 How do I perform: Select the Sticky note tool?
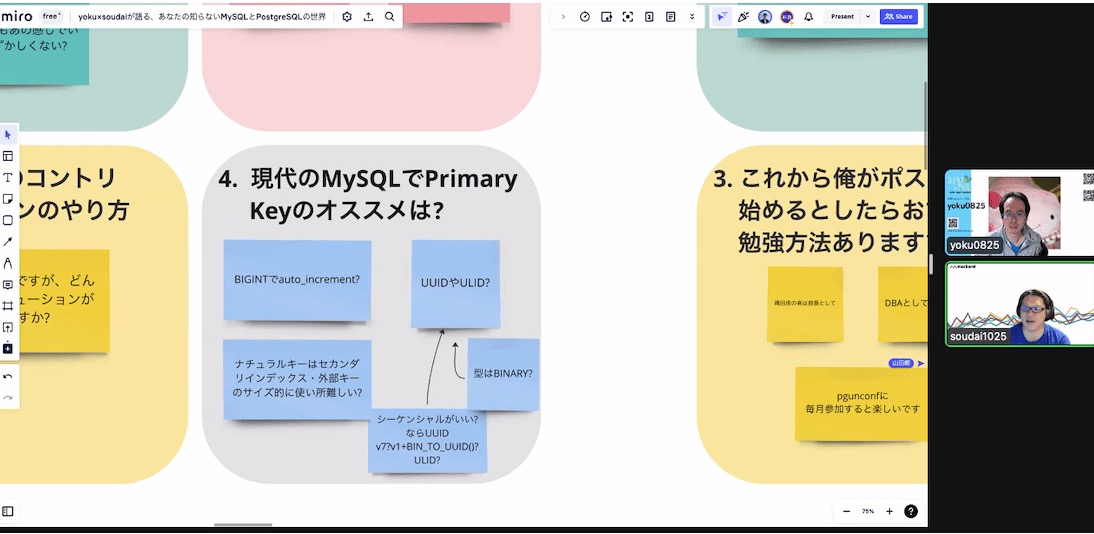[8, 199]
